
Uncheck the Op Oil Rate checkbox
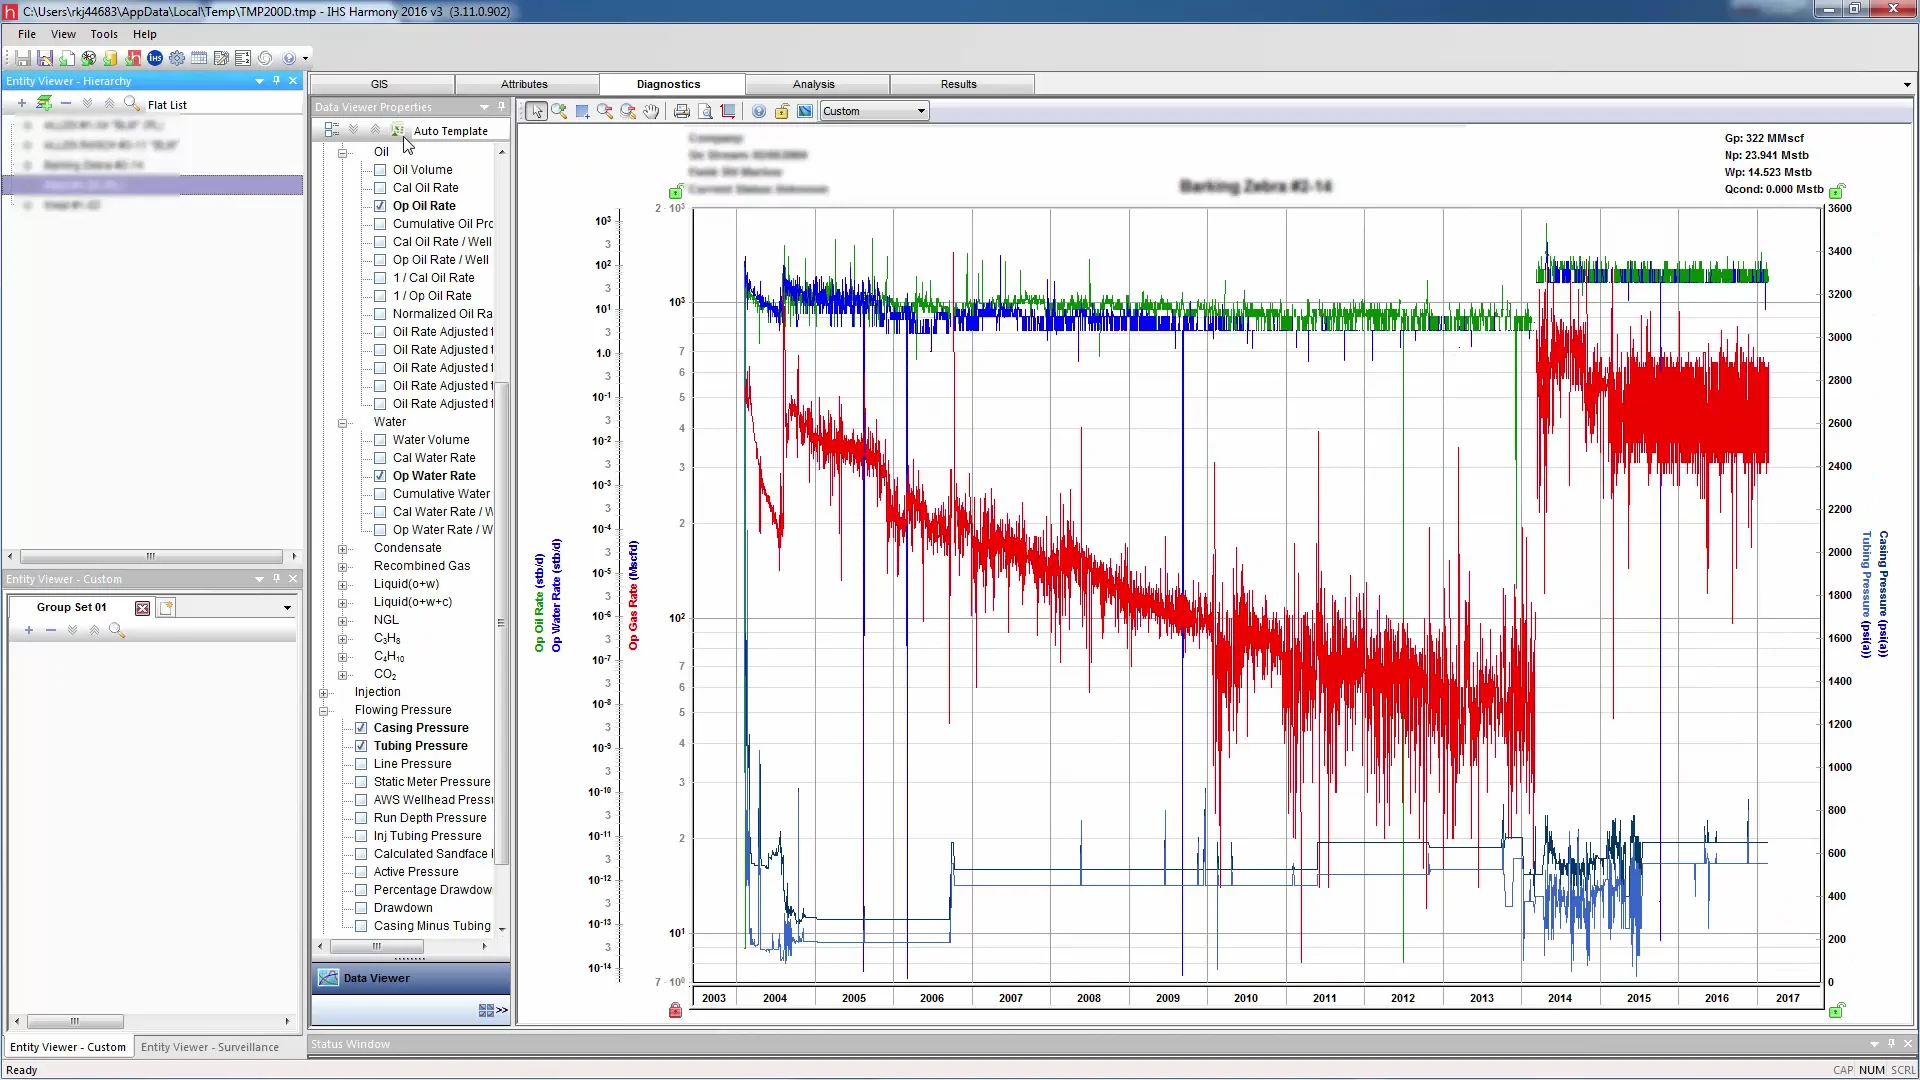(x=380, y=206)
